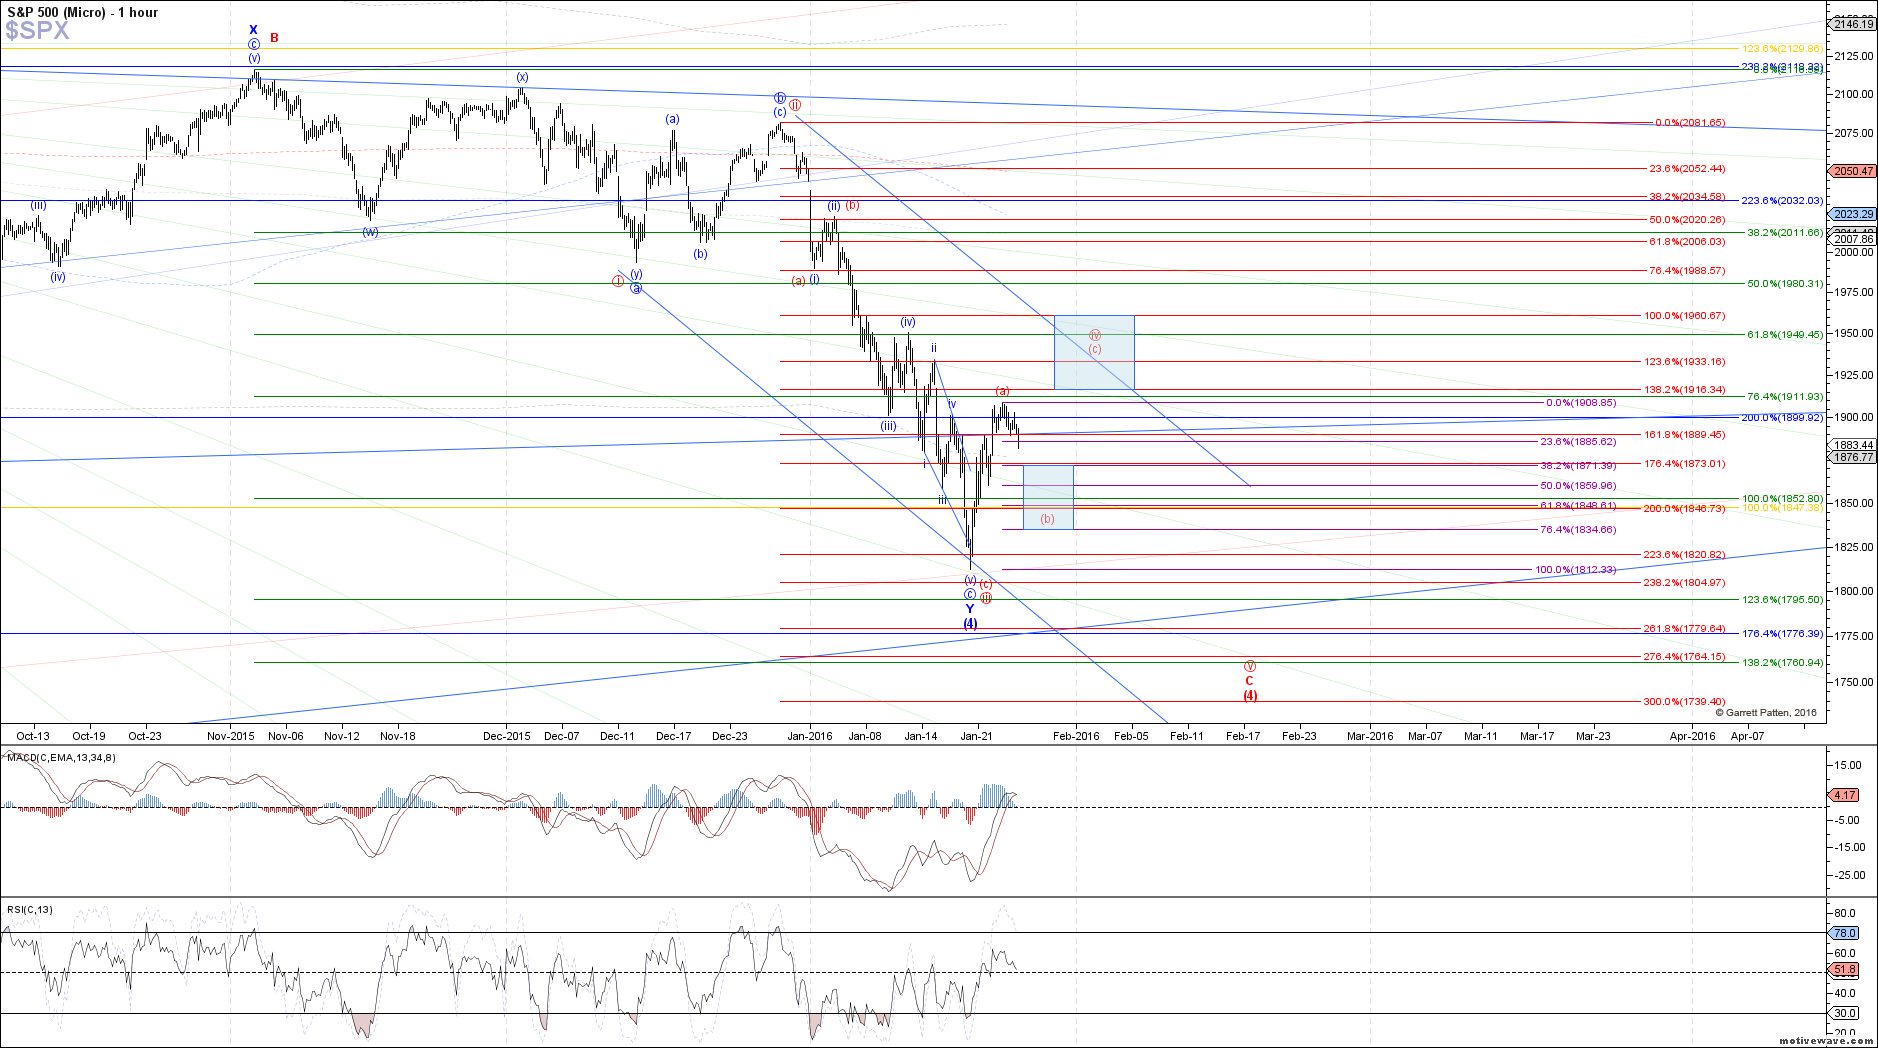1878x1048 pixels.
Task: Click the purple "100.0%(1812.33)" Fibonacci label
Action: click(x=1575, y=570)
